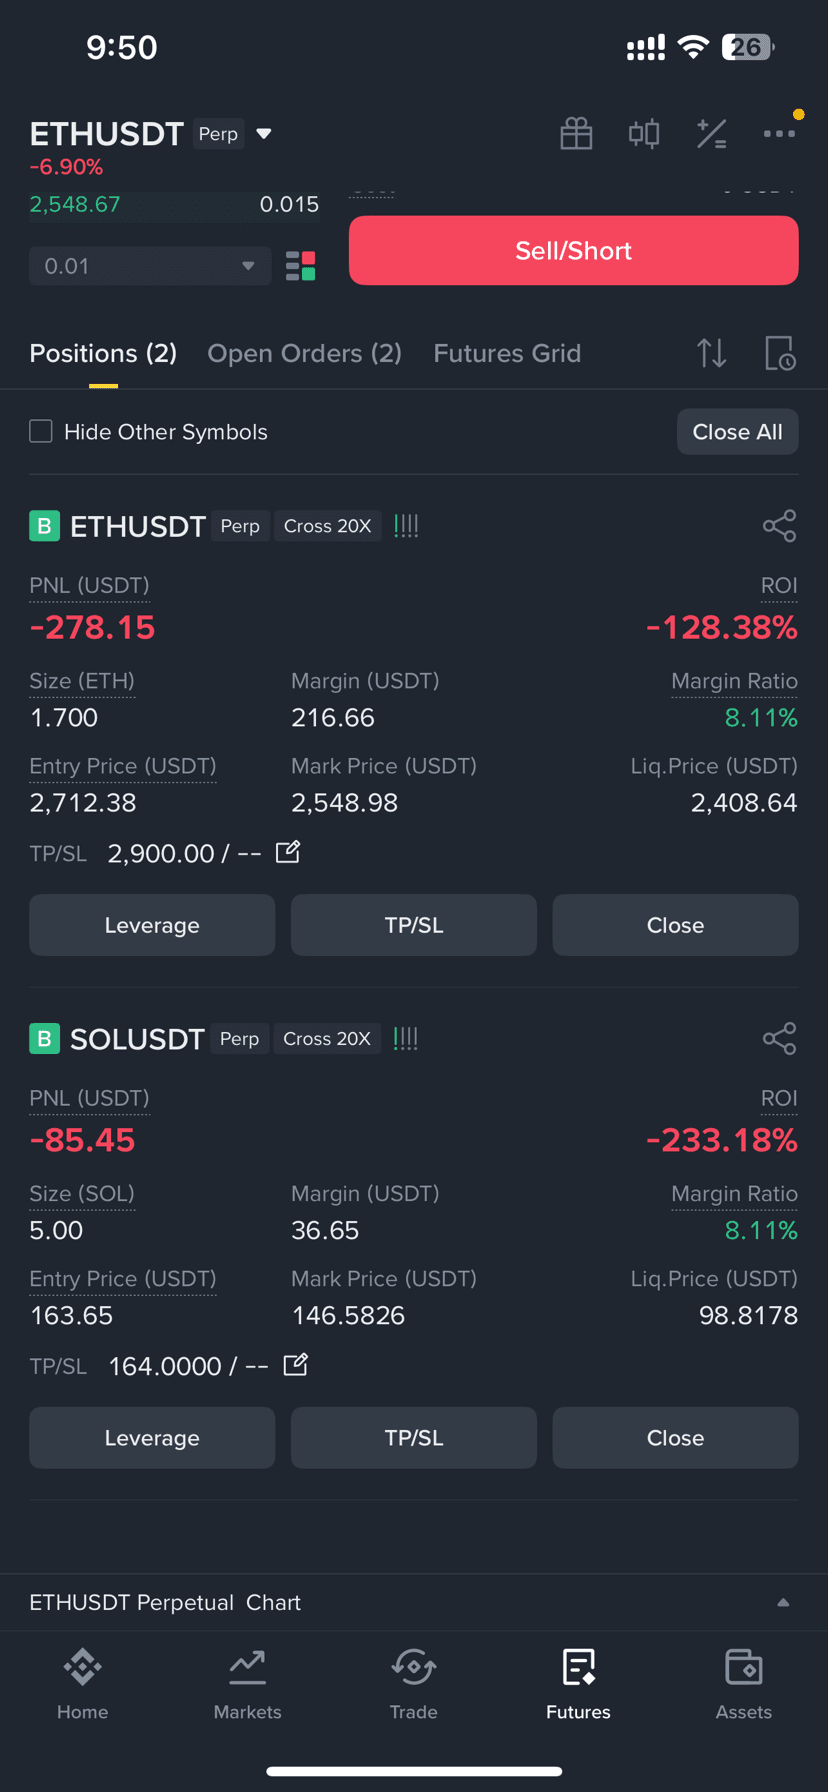Open the candlestick chart icon
Screen dimensions: 828x1792
[644, 134]
